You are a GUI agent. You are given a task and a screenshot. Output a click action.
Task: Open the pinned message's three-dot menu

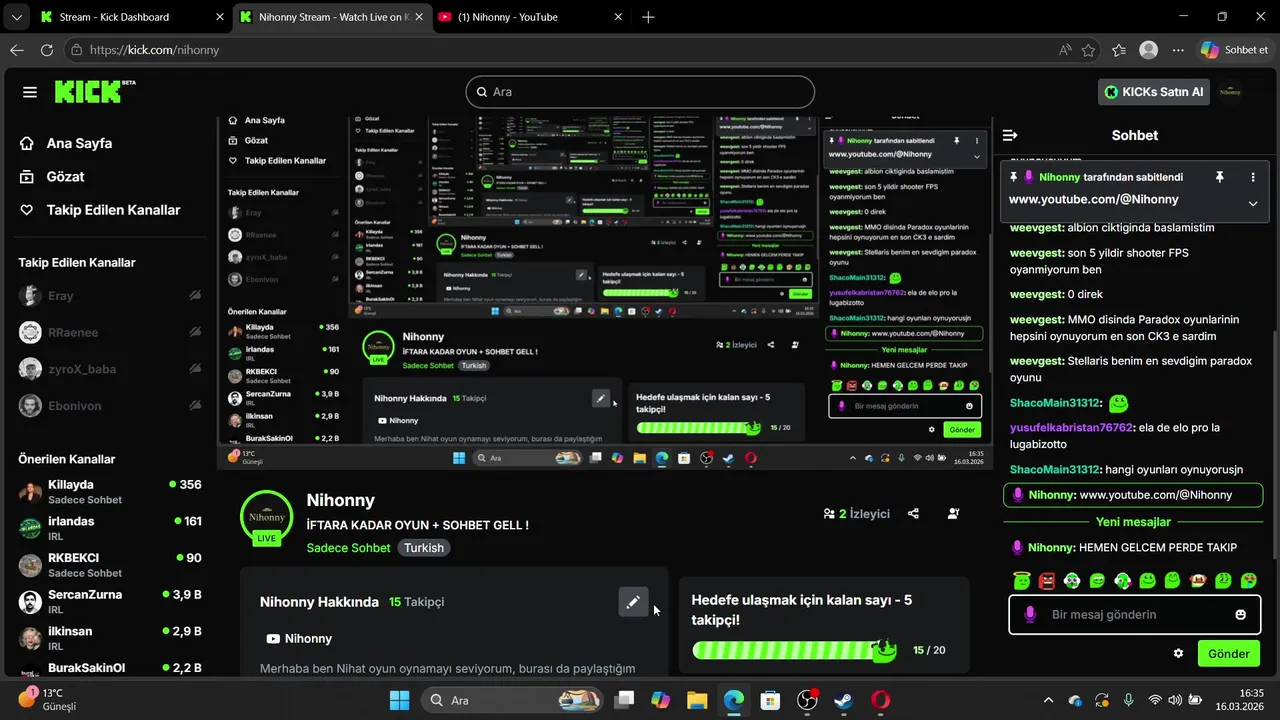[x=1253, y=177]
